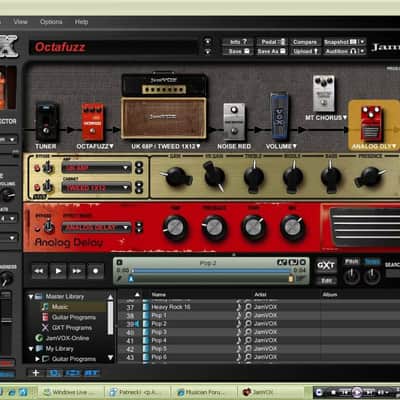Screen dimensions: 400x400
Task: Select the Tuner pedal in the chain
Action: 47,122
